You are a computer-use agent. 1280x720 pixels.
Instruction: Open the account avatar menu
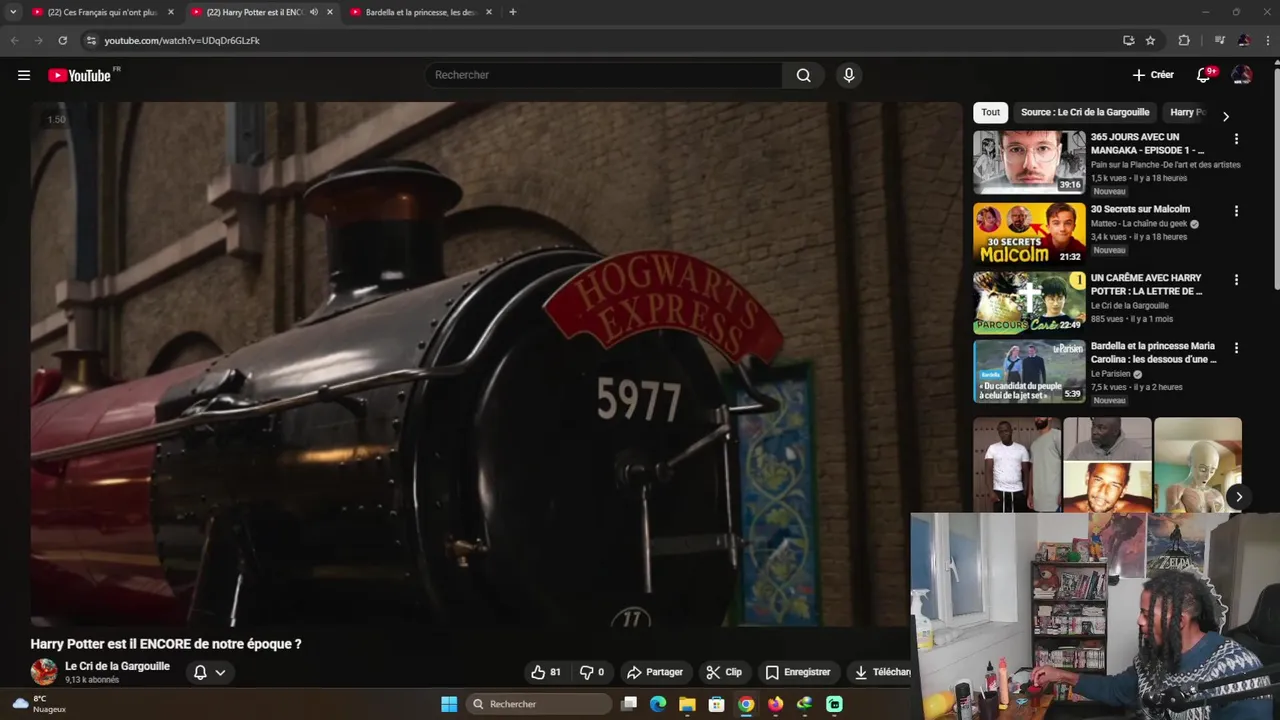(x=1242, y=75)
